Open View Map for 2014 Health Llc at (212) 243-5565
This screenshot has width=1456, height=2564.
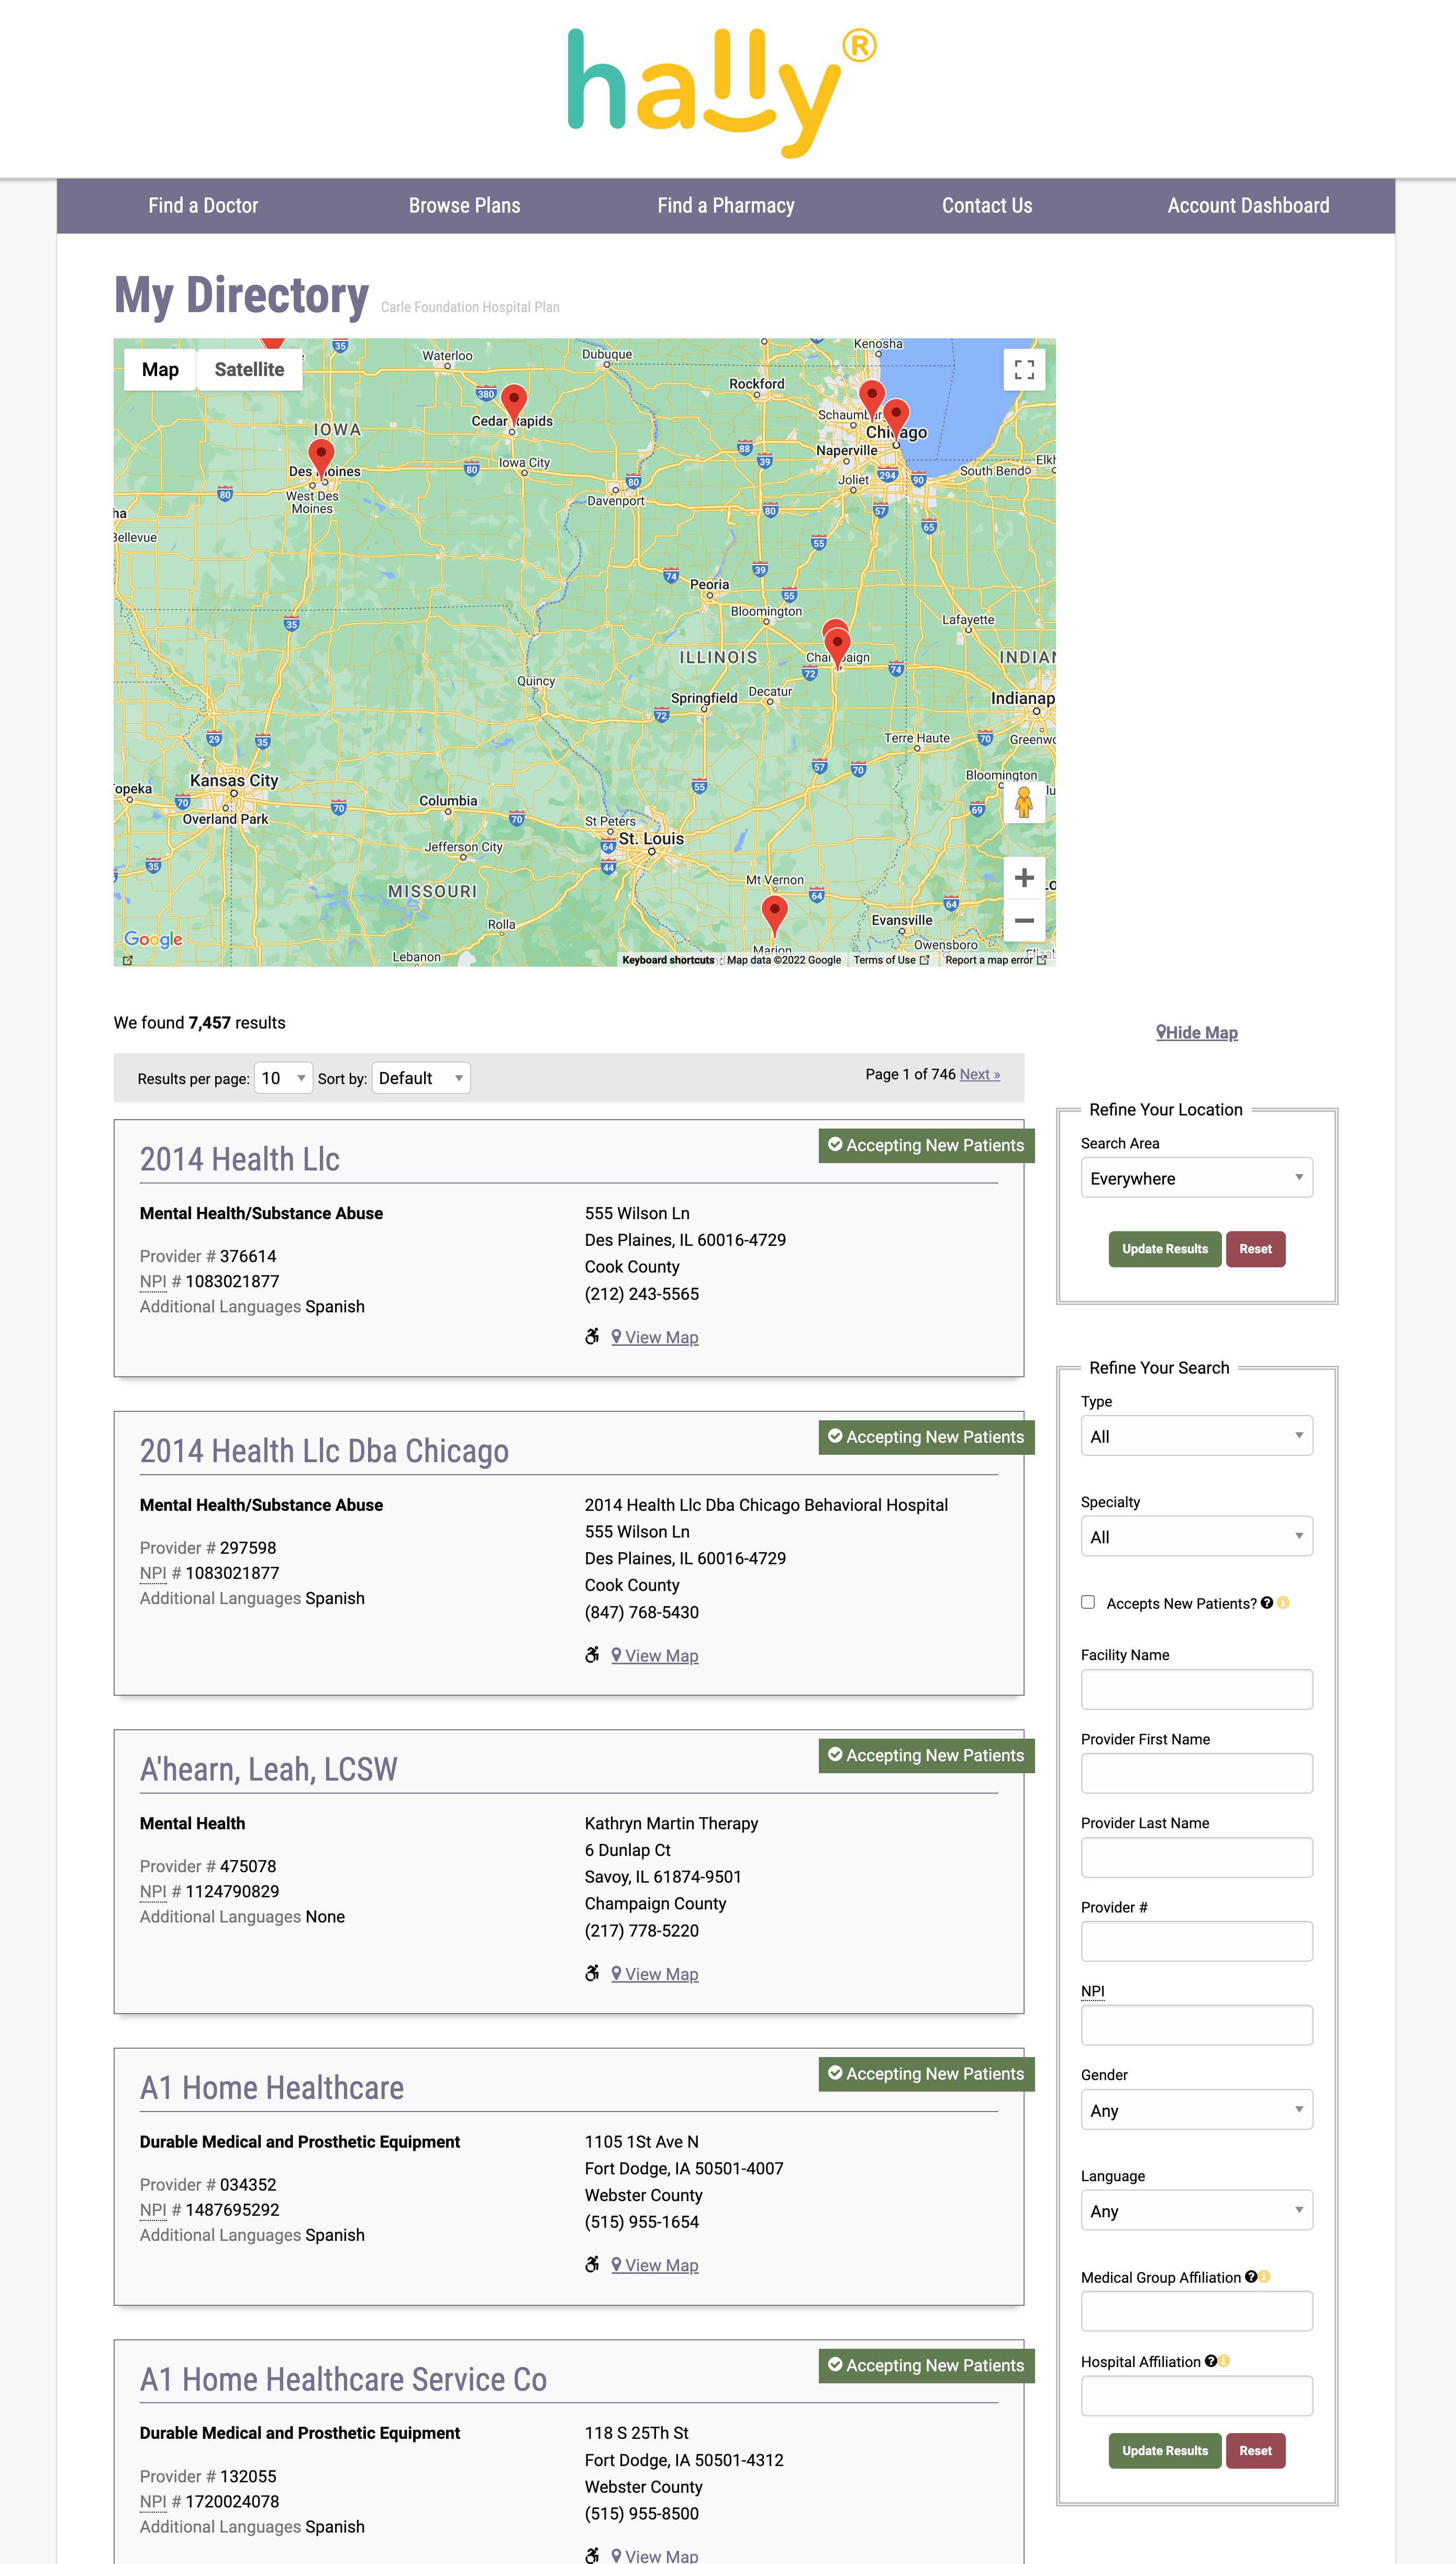point(655,1338)
